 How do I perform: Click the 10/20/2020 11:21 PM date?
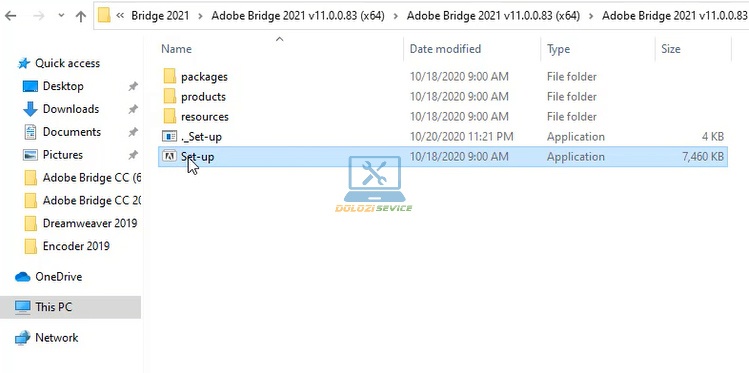point(461,137)
